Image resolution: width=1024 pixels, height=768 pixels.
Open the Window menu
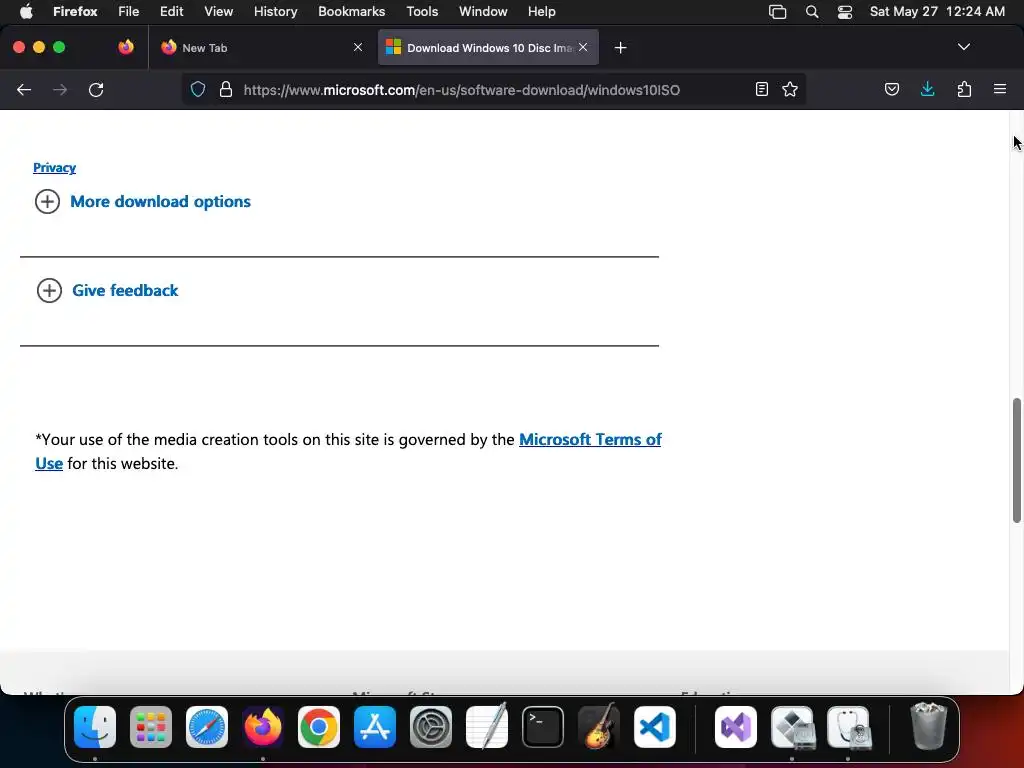483,12
